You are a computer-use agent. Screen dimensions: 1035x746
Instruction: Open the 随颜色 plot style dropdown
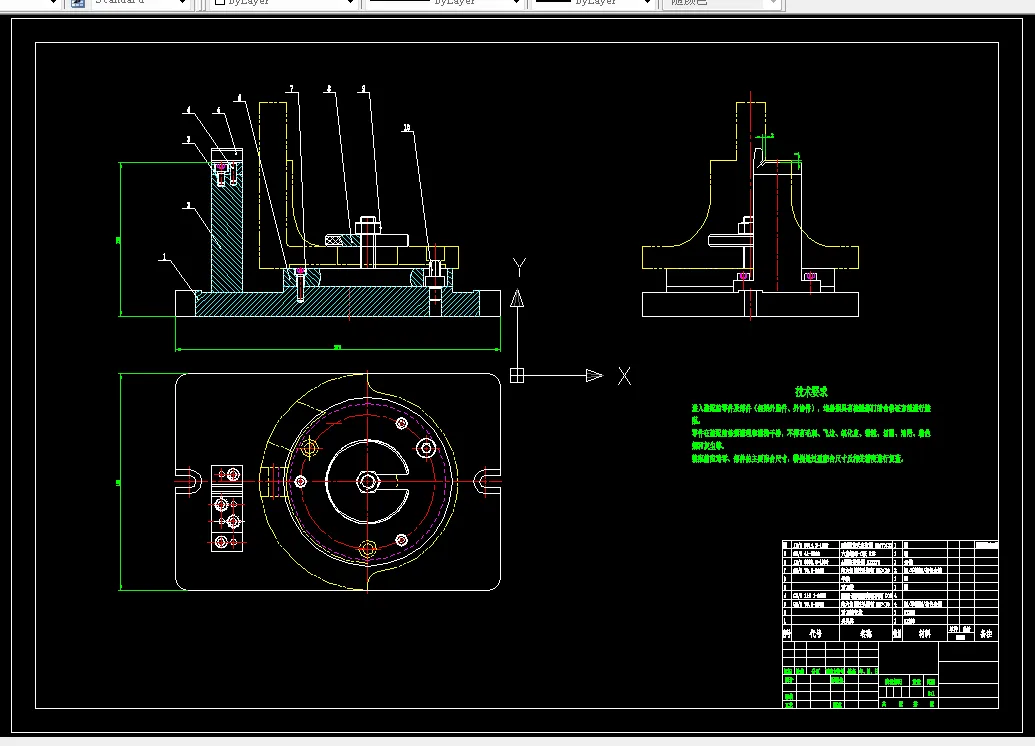771,3
